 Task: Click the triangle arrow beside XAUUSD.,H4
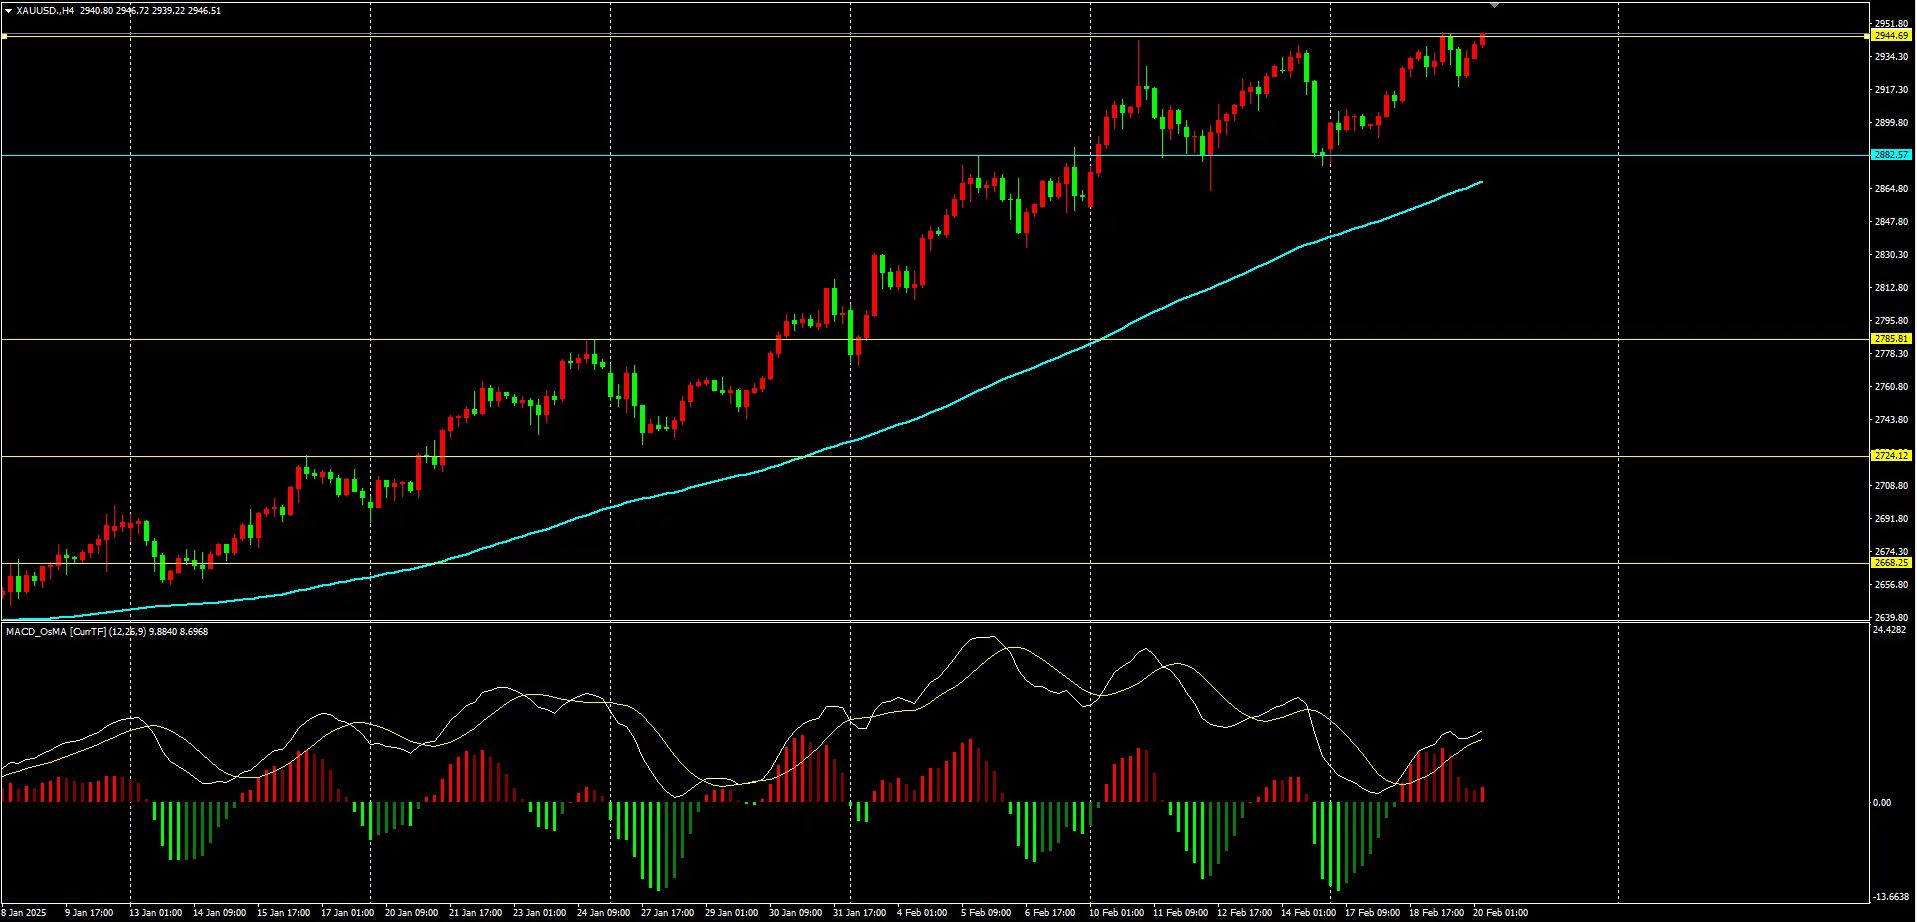tap(8, 11)
